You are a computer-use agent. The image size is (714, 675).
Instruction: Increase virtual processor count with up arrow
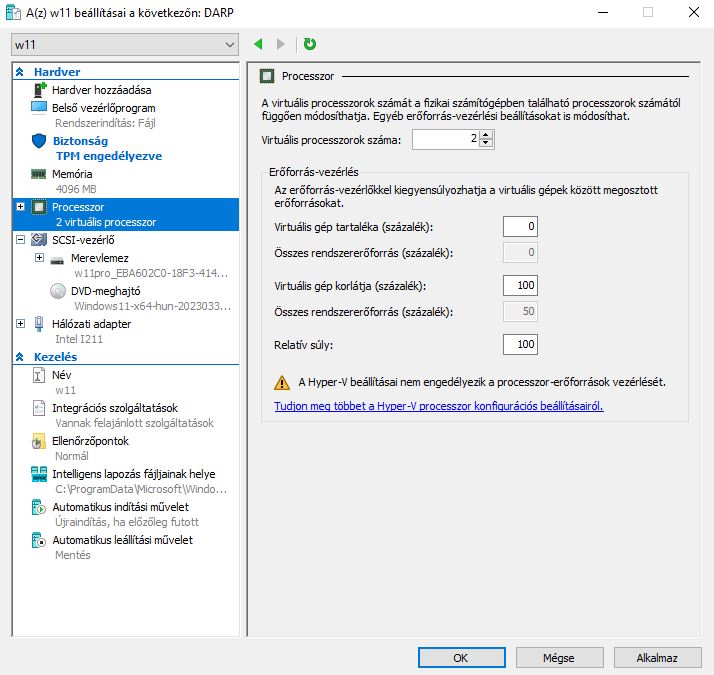click(x=486, y=136)
